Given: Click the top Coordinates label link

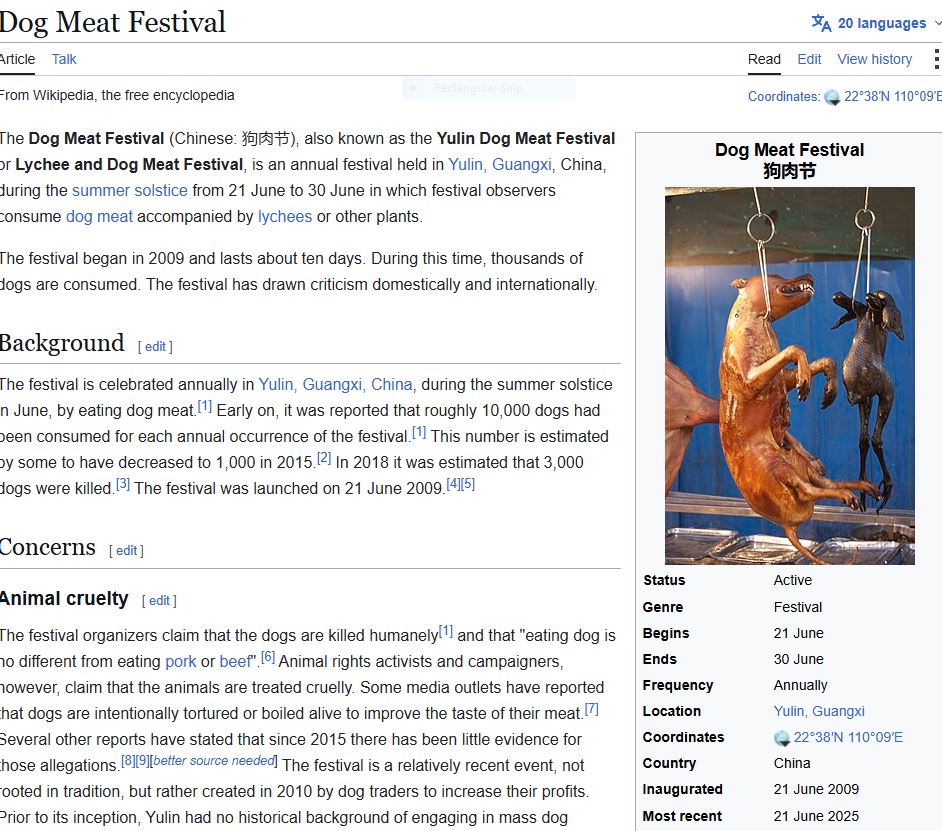Looking at the screenshot, I should (784, 96).
